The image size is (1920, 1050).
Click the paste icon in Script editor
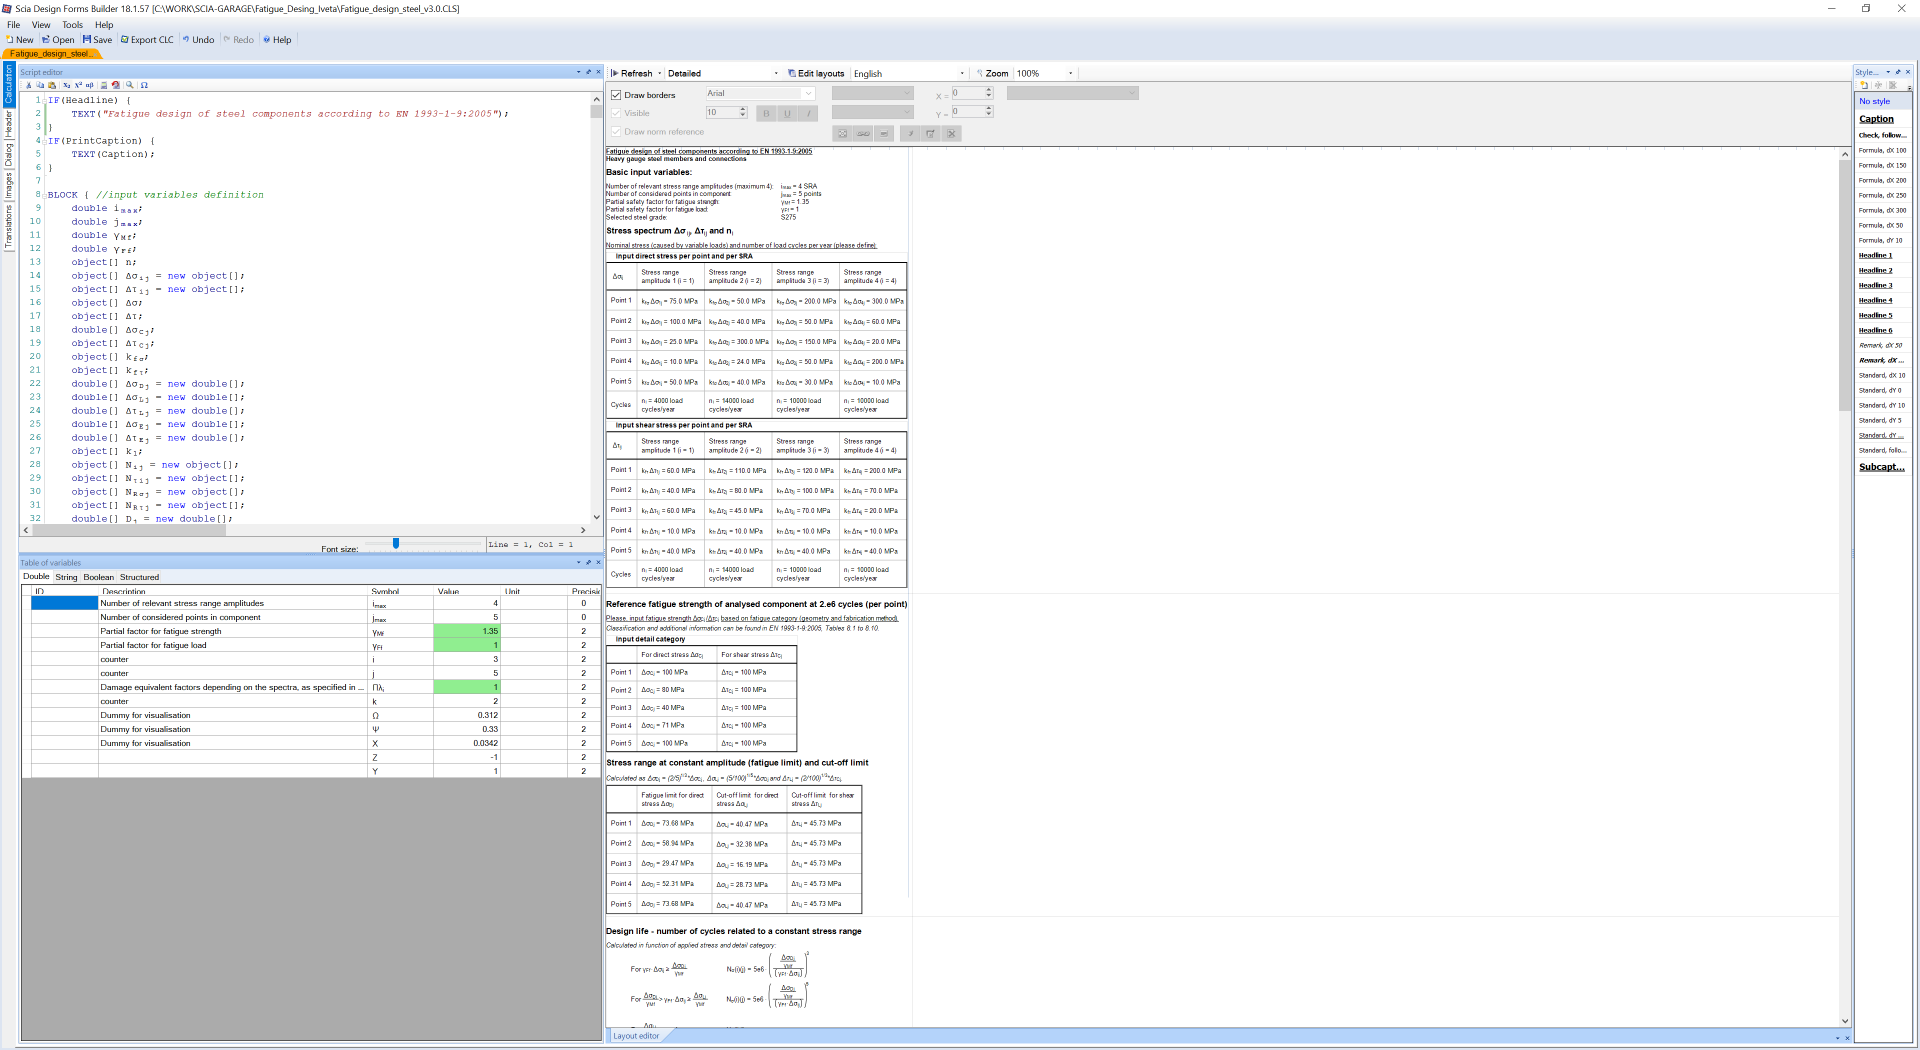[52, 85]
